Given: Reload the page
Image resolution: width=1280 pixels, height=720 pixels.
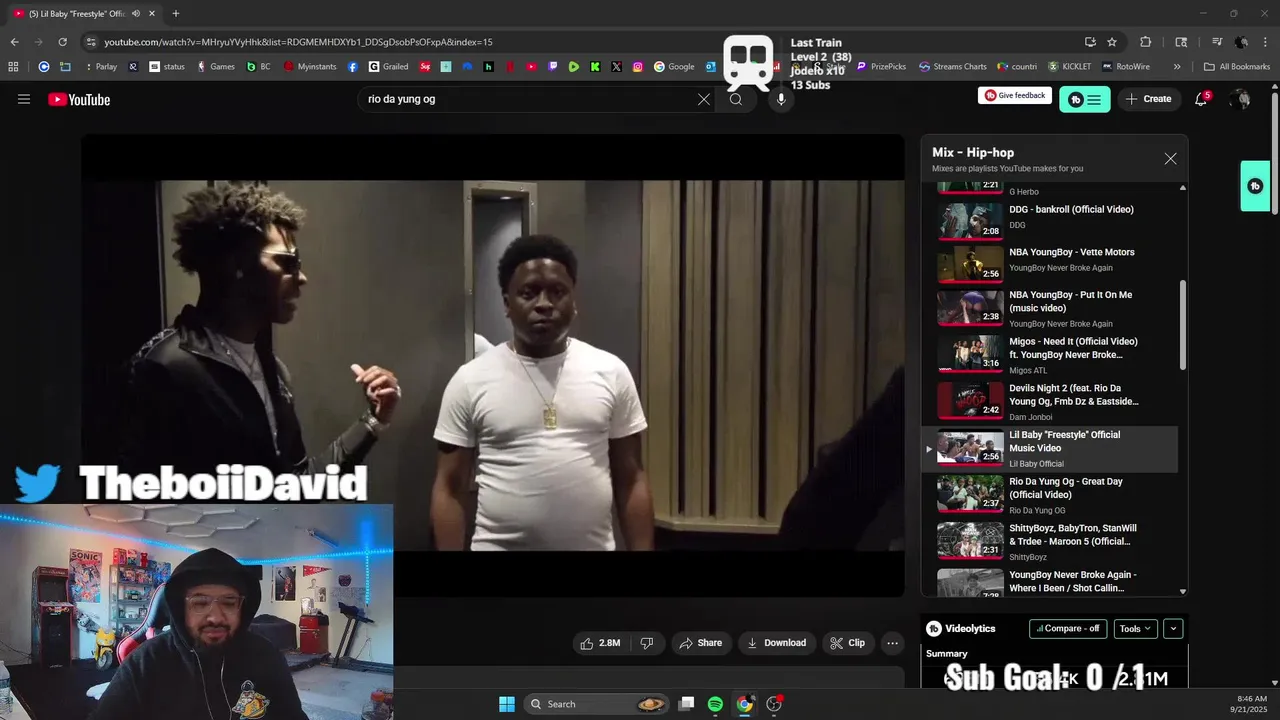Looking at the screenshot, I should [x=62, y=42].
